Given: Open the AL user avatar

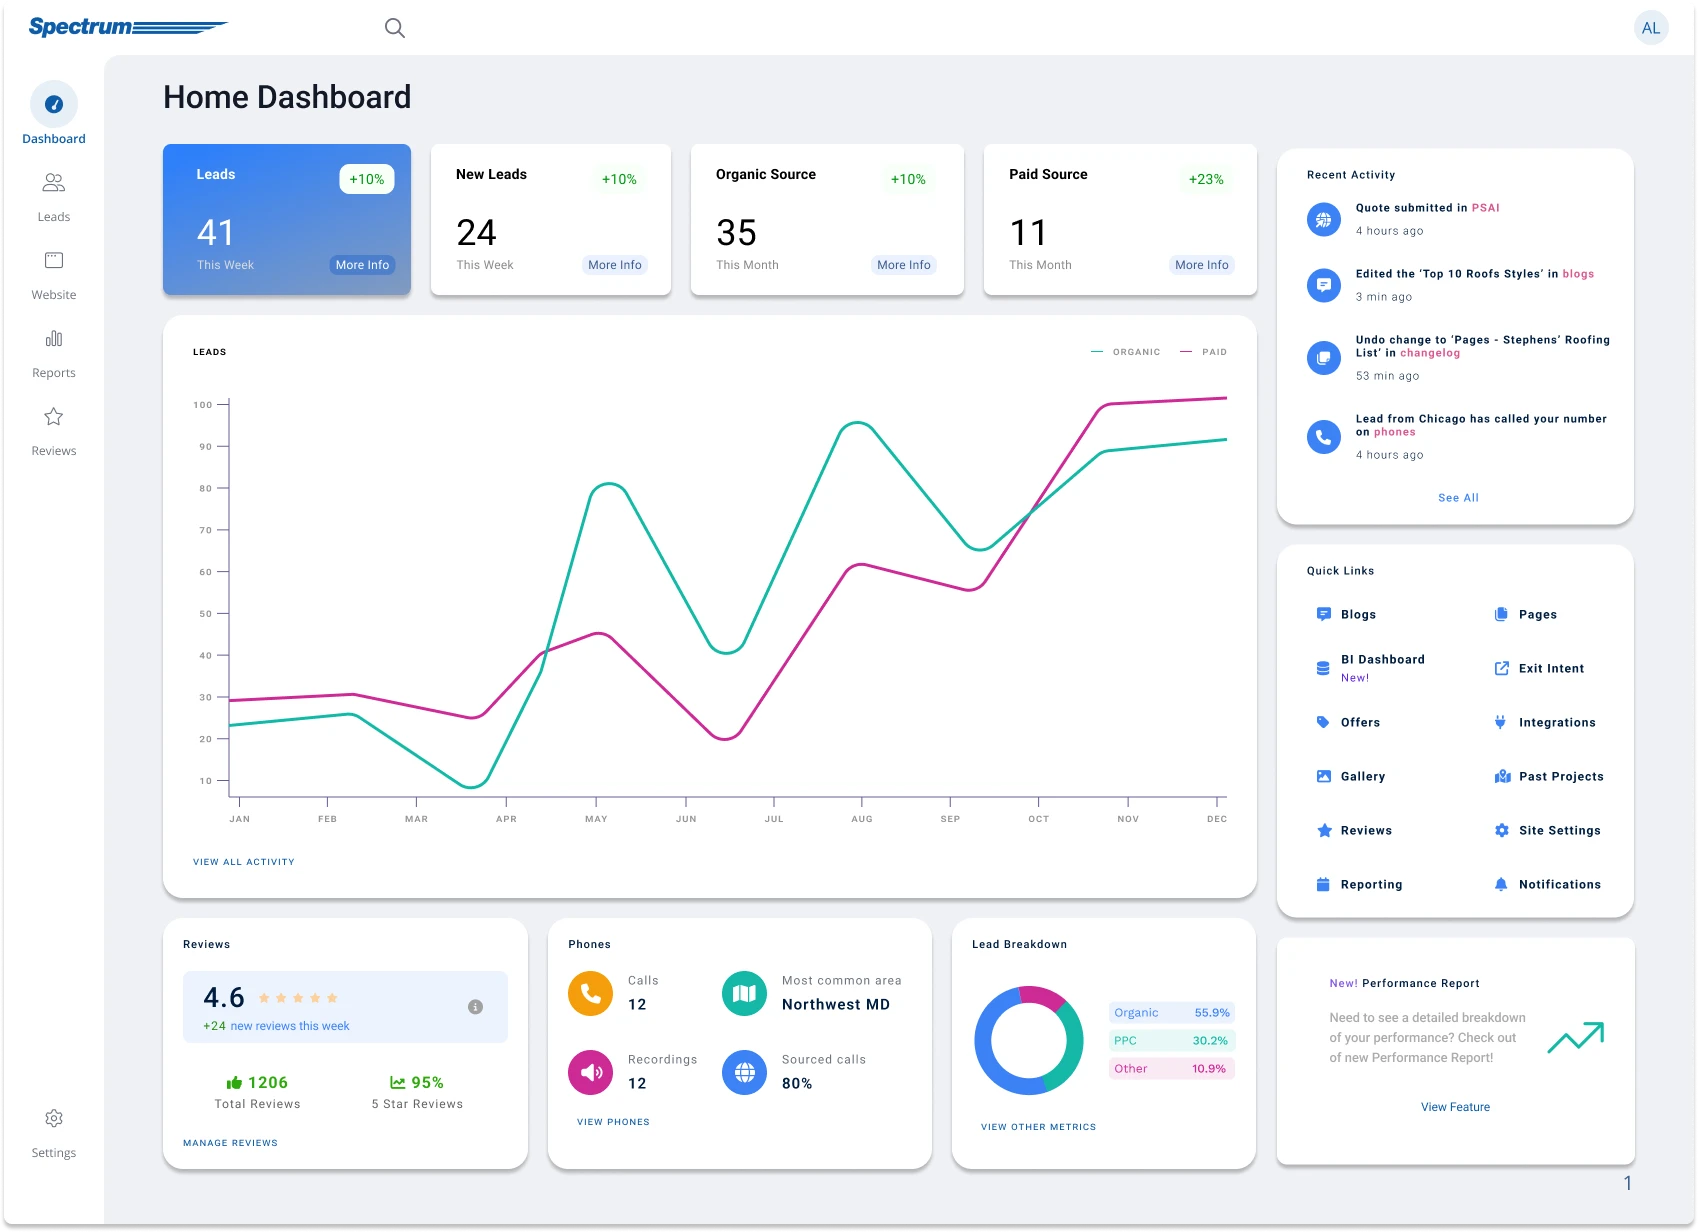Looking at the screenshot, I should click(1650, 28).
